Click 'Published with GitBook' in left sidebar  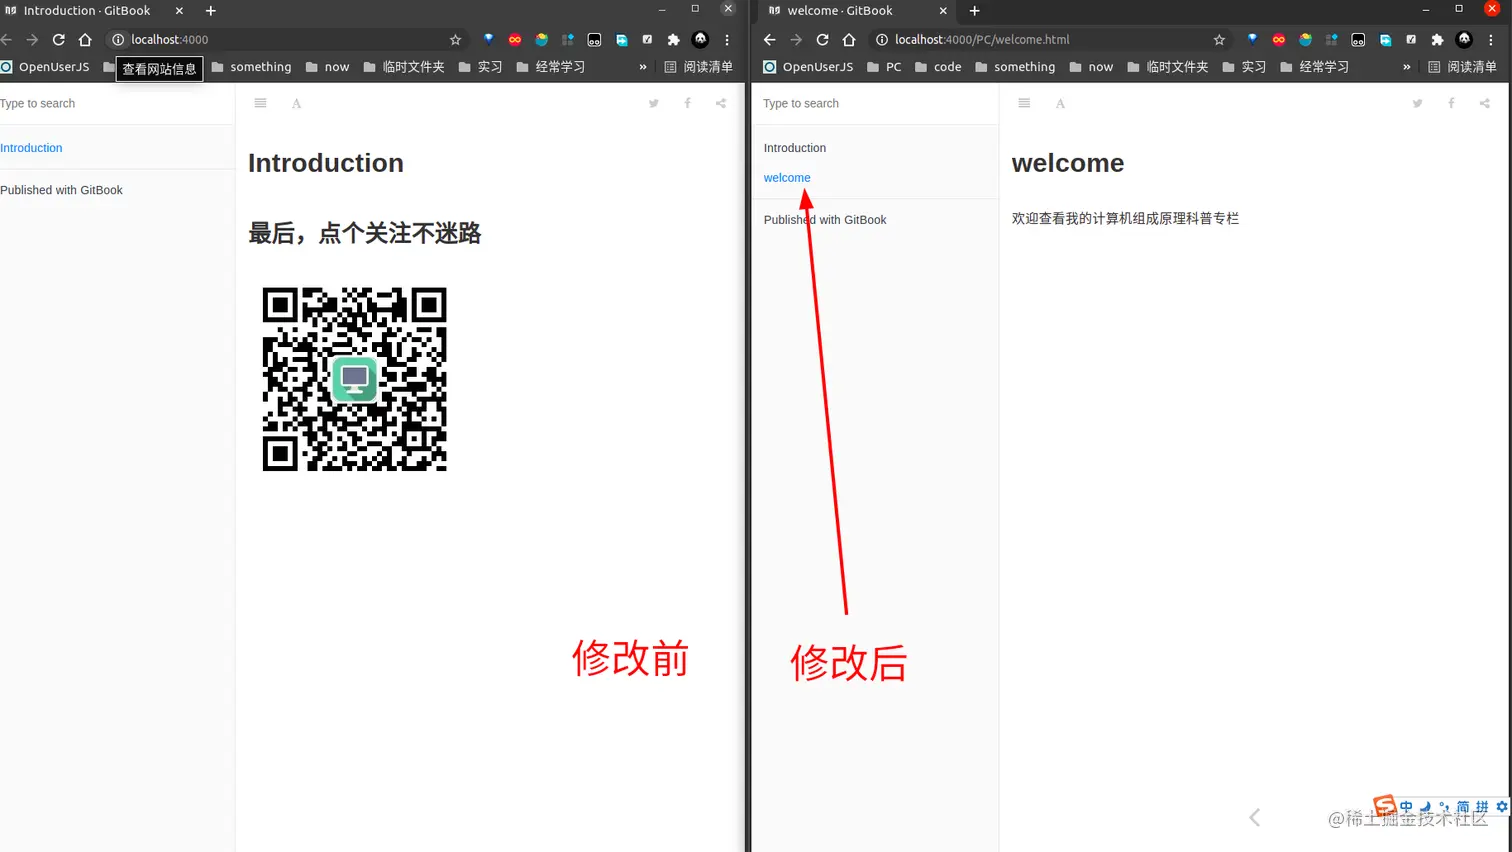(61, 190)
